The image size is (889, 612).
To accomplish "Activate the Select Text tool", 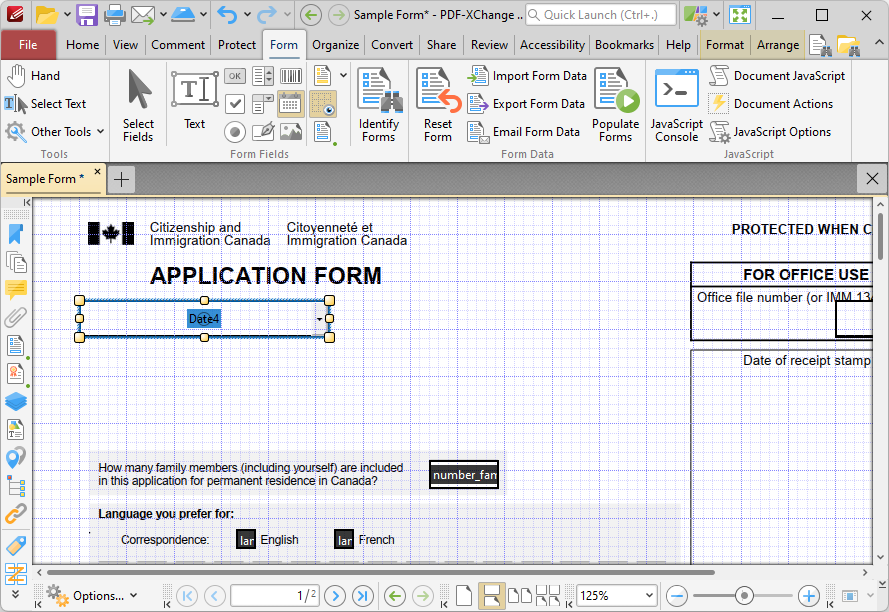I will click(x=45, y=104).
